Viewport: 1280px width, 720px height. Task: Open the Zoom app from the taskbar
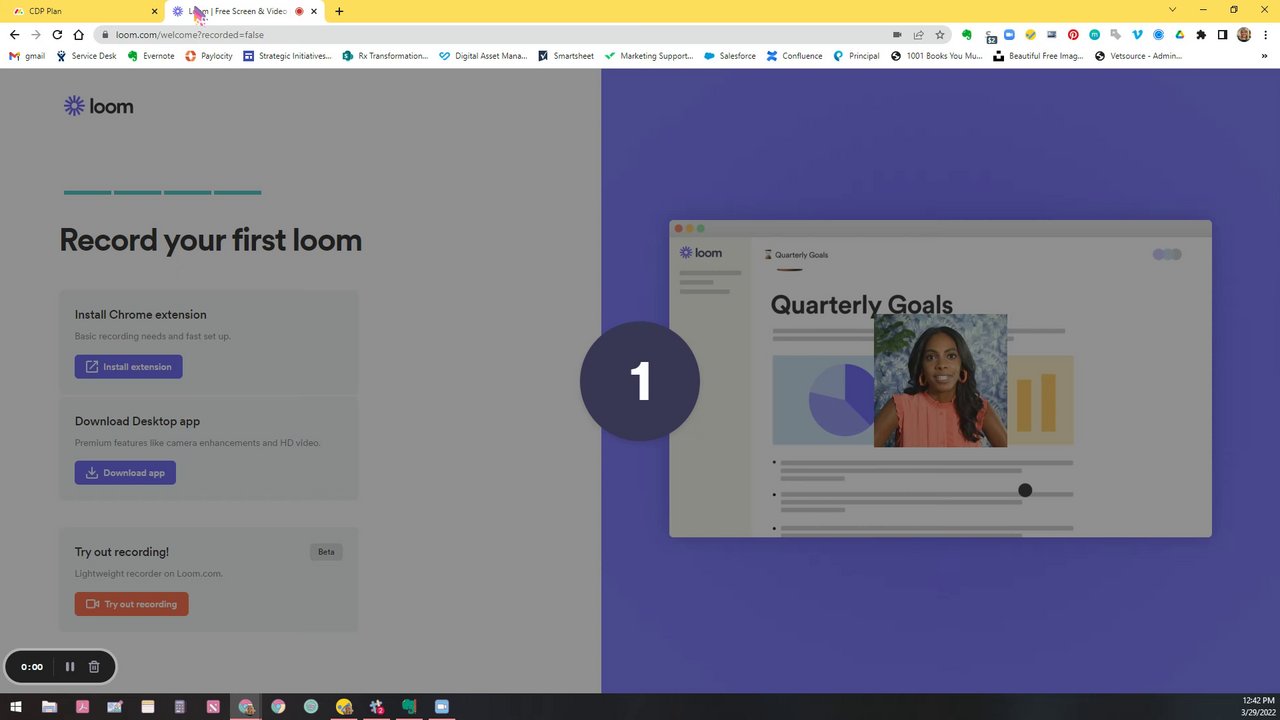pos(442,707)
